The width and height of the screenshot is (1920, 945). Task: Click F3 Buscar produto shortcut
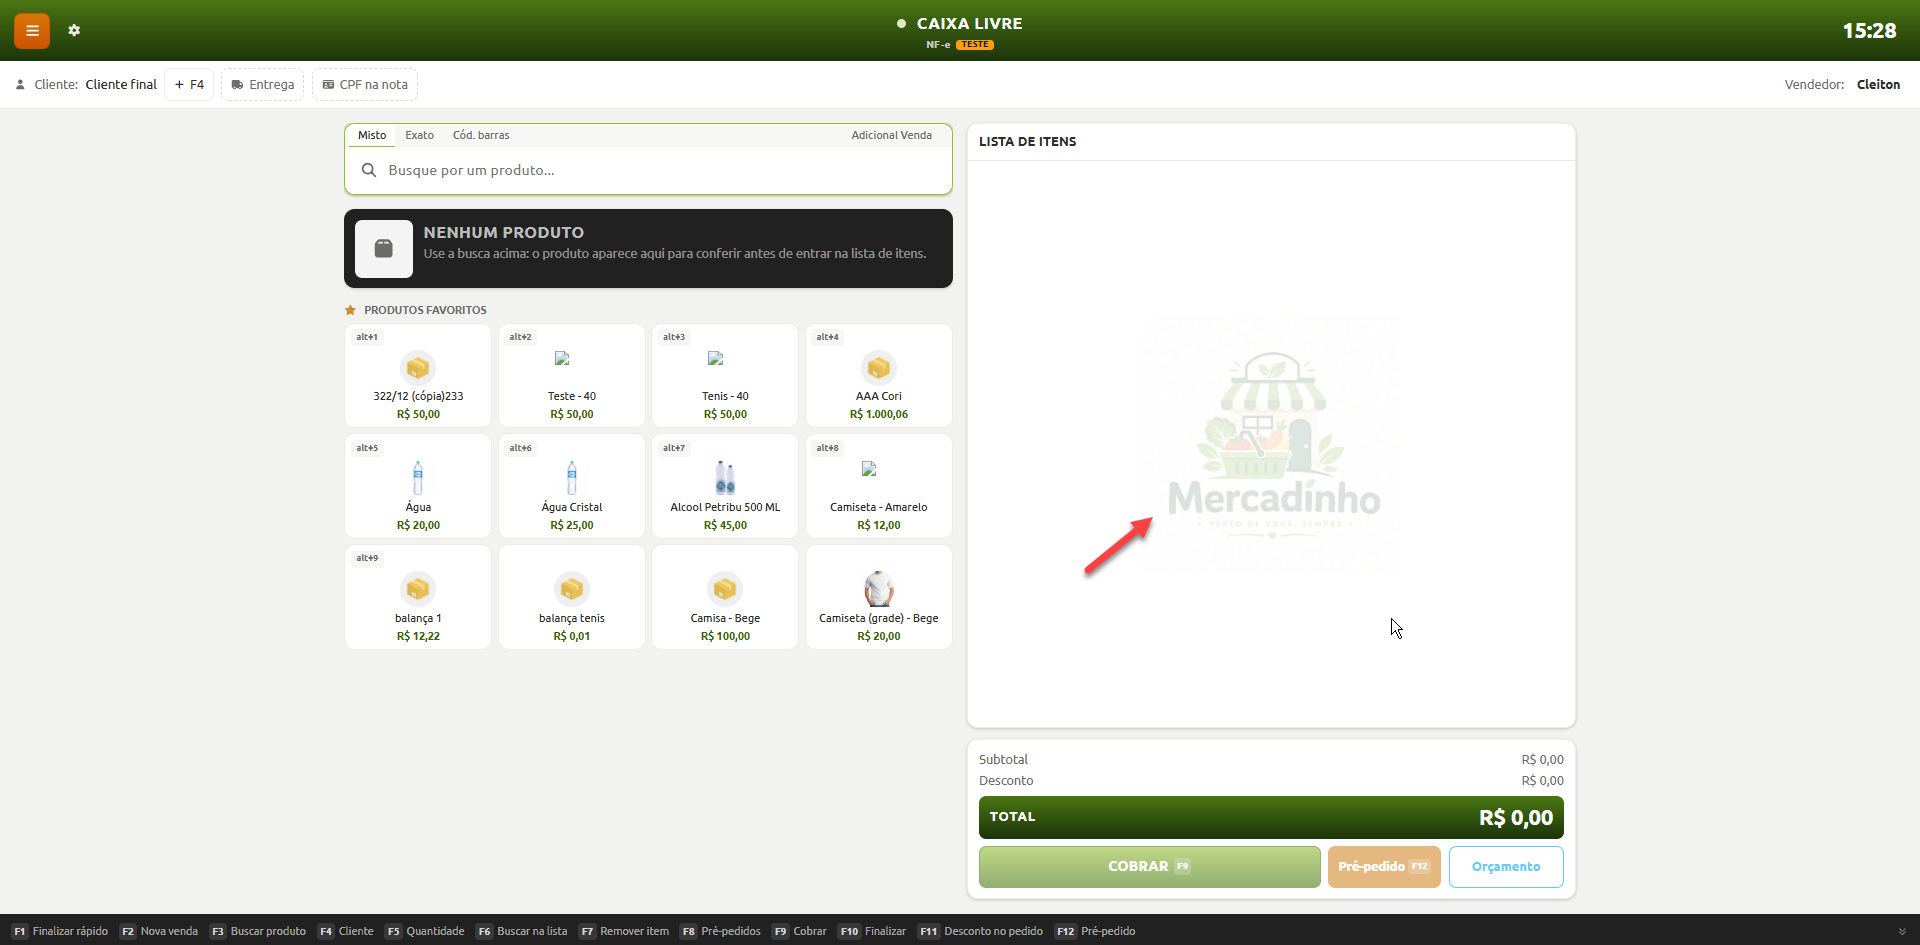point(258,931)
